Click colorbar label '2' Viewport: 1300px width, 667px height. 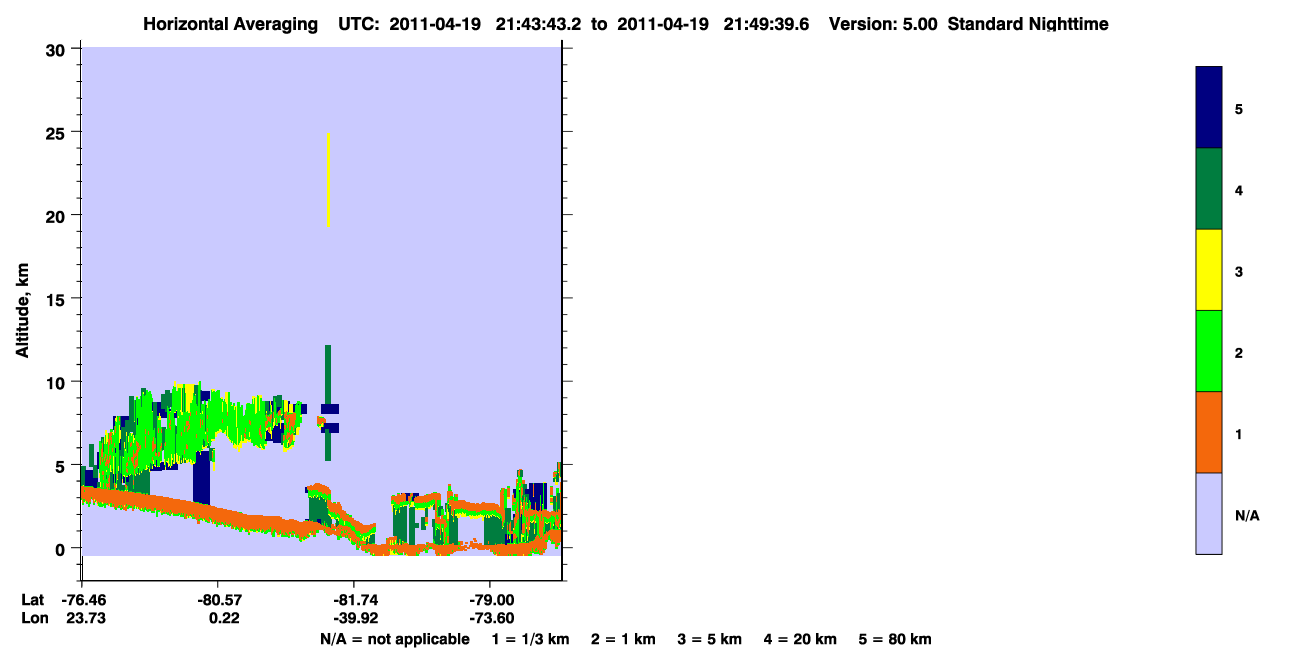1239,353
